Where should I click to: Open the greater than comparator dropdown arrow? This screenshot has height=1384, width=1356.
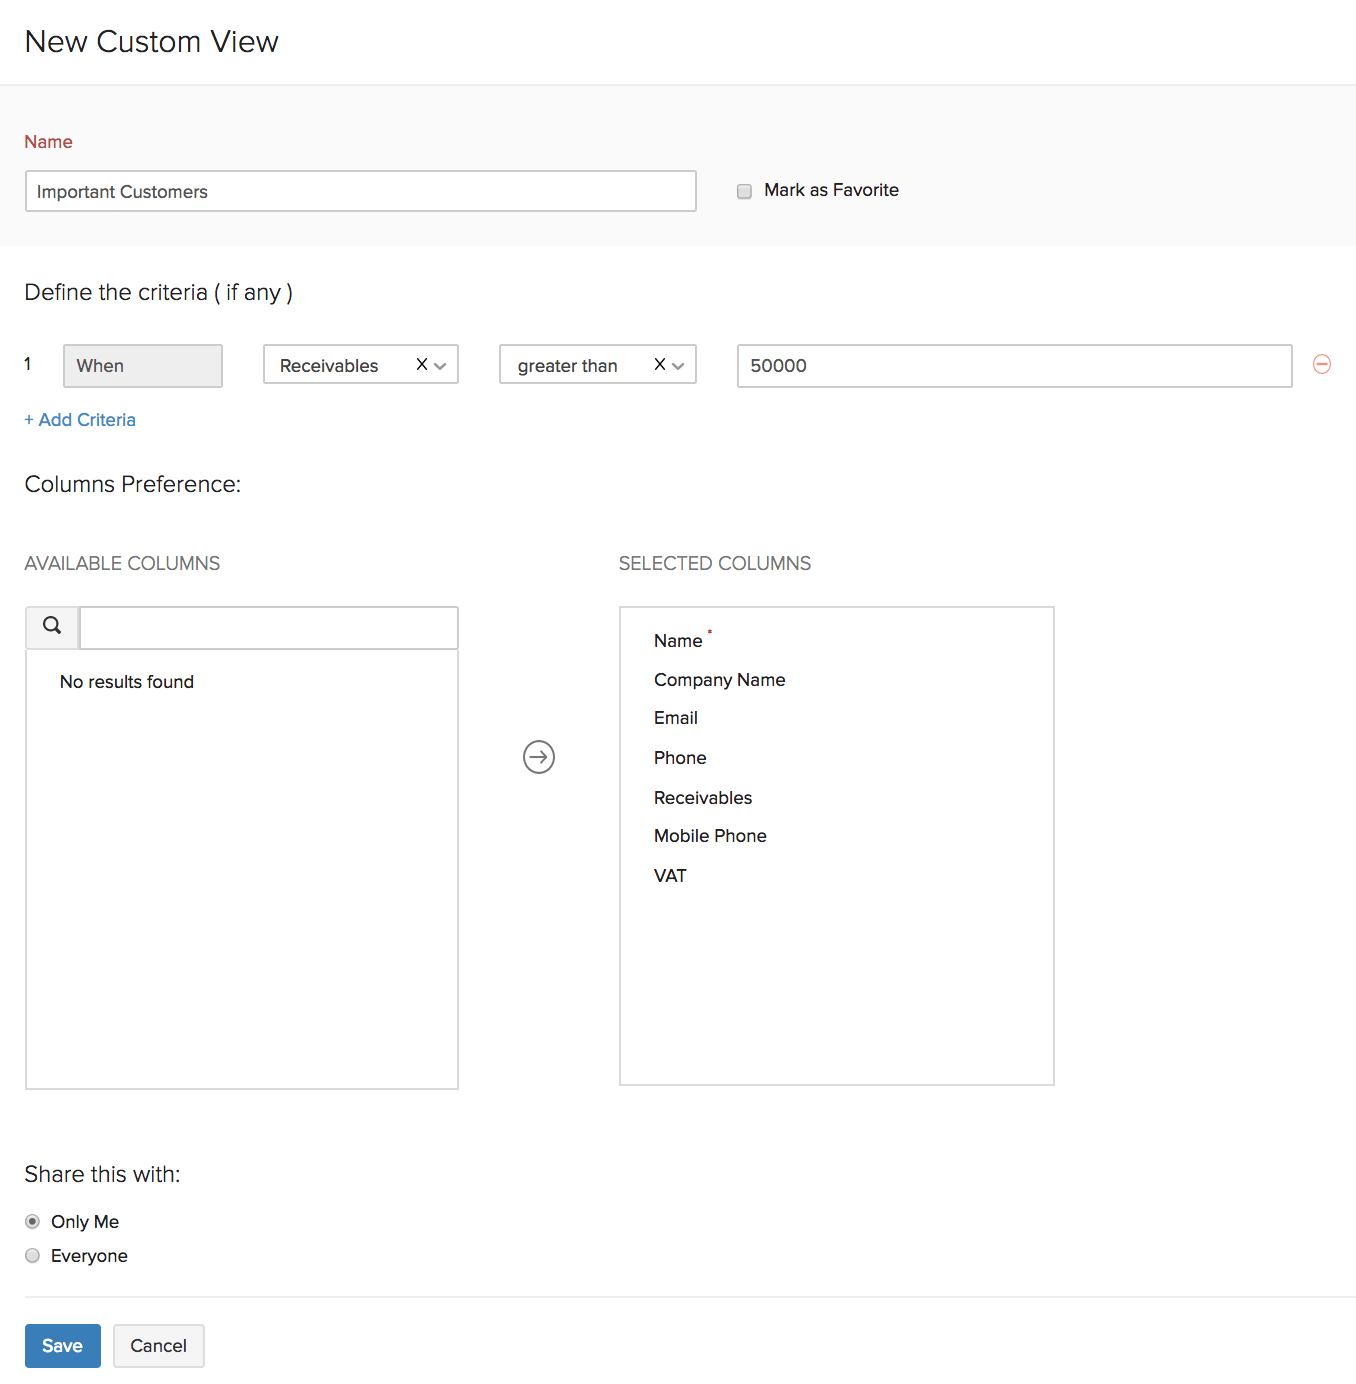[x=679, y=366]
